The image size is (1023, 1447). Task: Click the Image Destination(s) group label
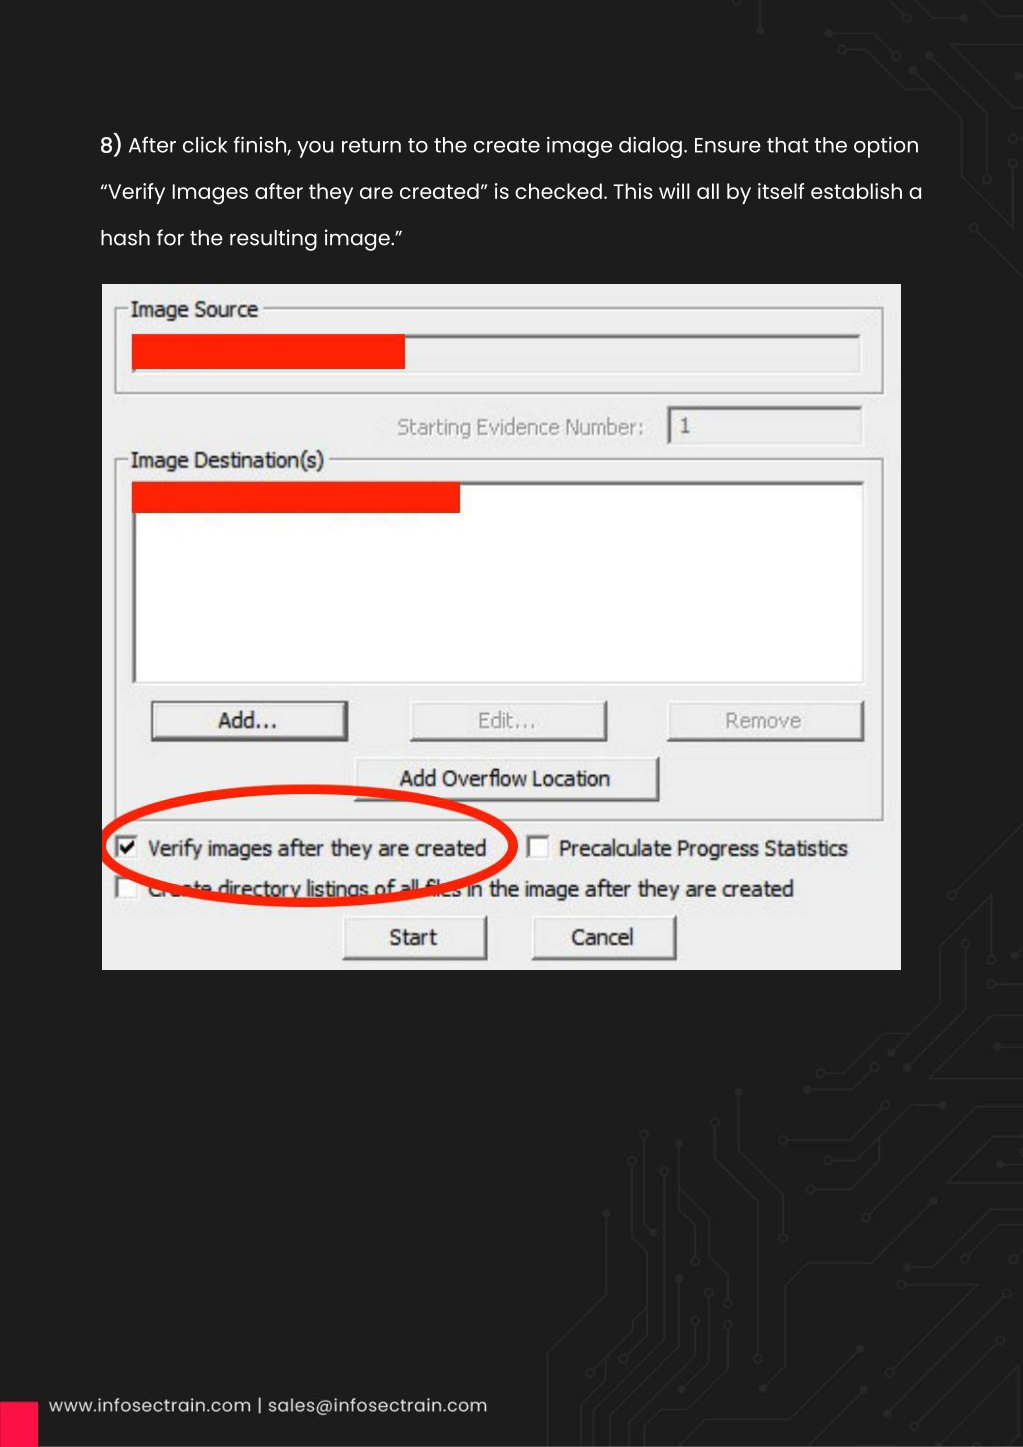tap(227, 460)
